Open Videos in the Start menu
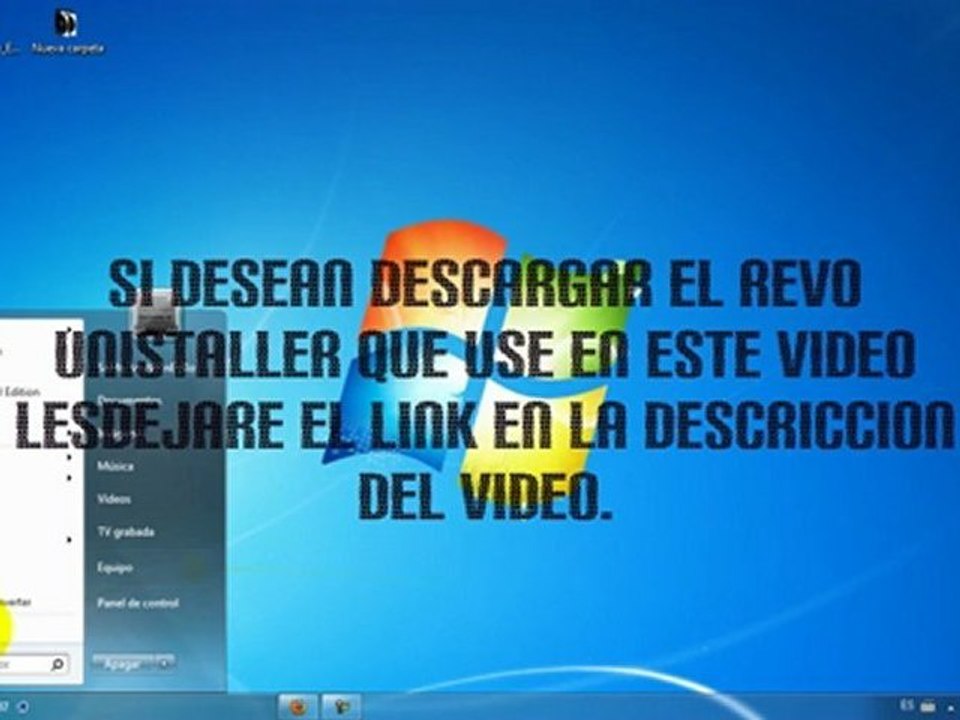The width and height of the screenshot is (960, 720). coord(114,499)
